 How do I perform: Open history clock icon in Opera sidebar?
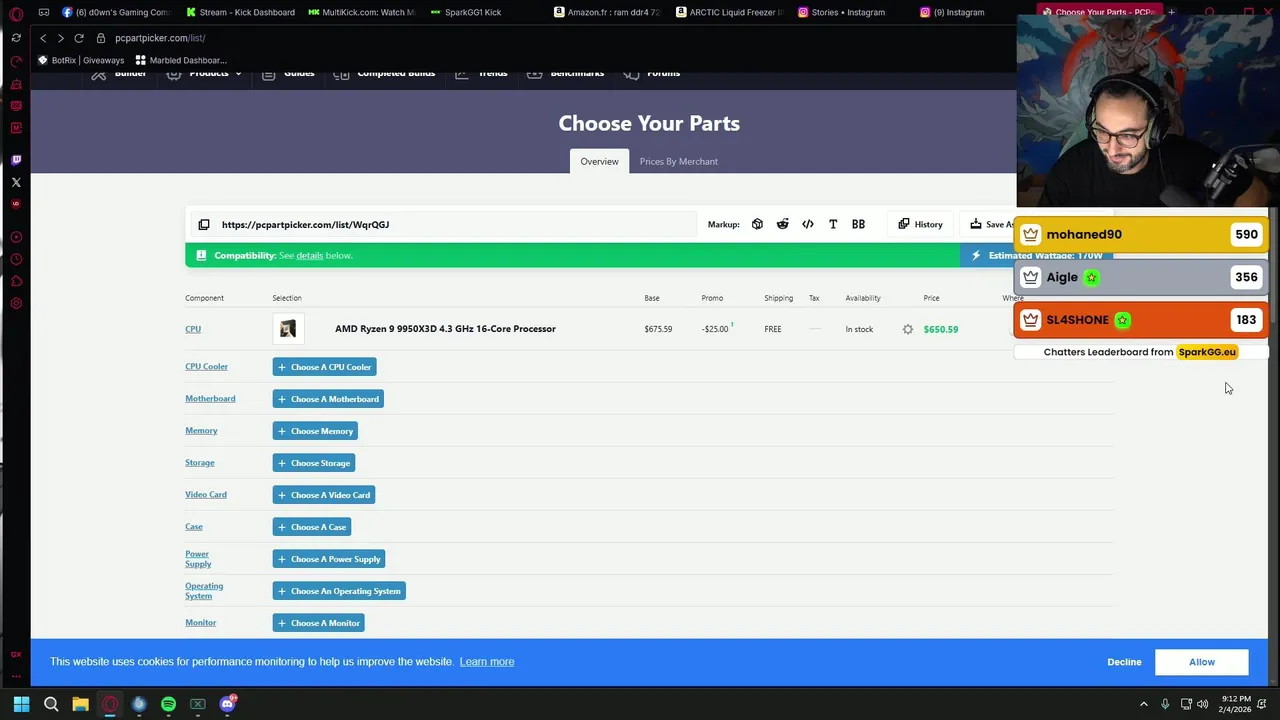(x=16, y=259)
